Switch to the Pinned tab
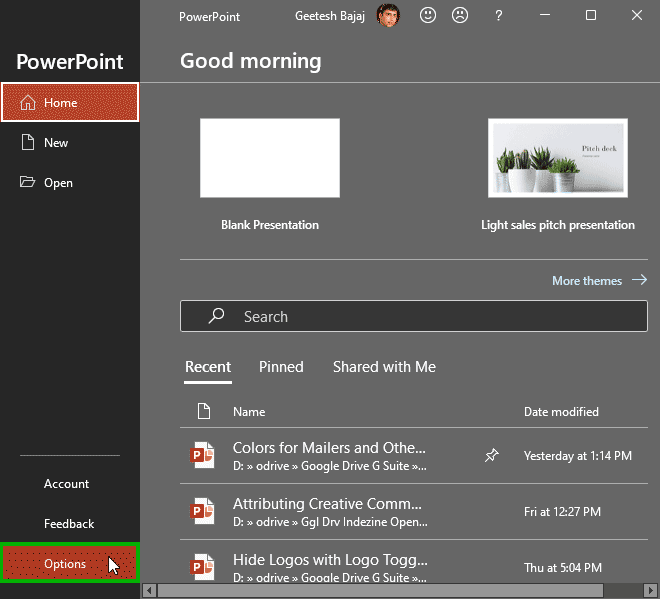660x599 pixels. click(281, 367)
